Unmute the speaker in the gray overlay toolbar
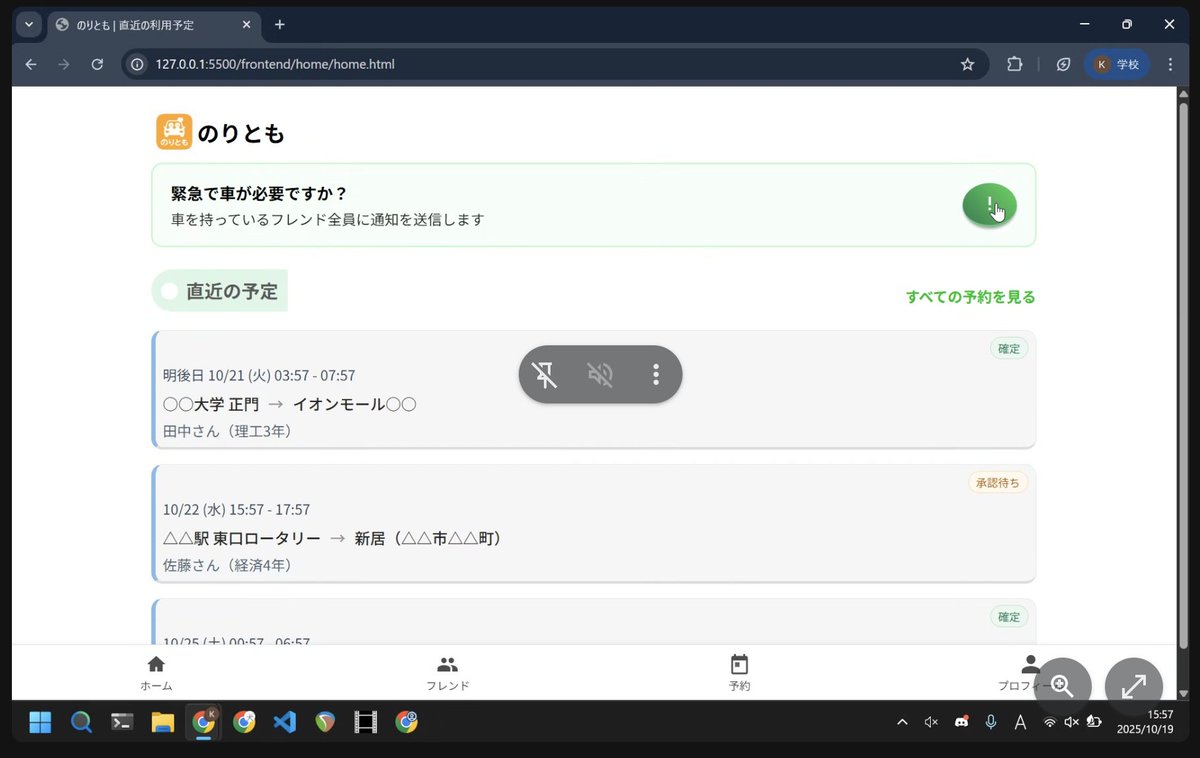Viewport: 1200px width, 758px height. pos(600,375)
